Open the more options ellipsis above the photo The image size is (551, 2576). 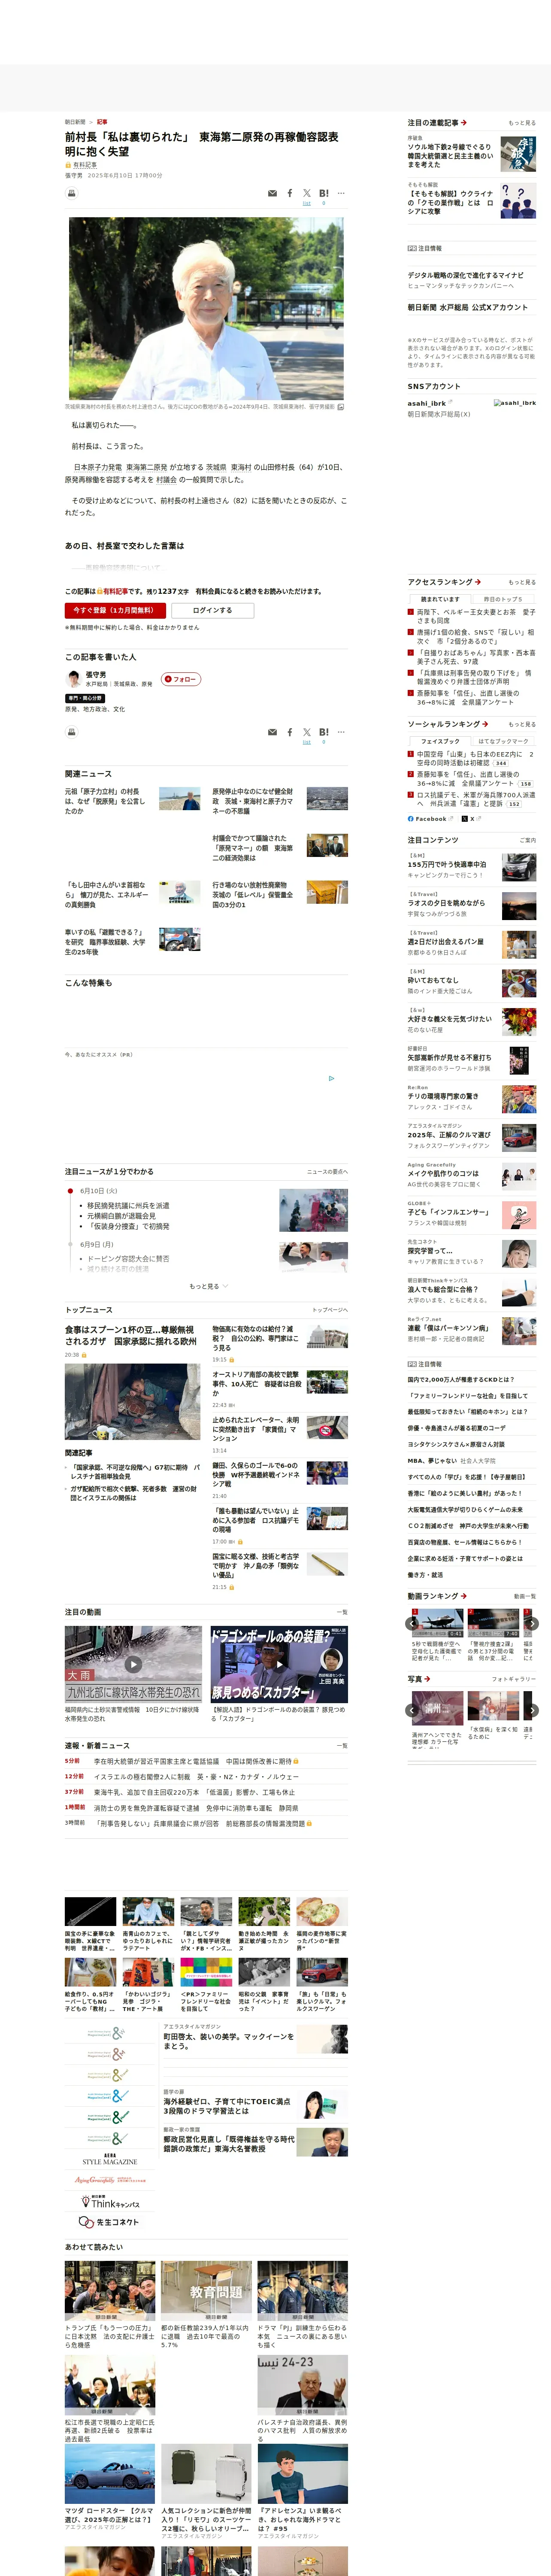341,193
